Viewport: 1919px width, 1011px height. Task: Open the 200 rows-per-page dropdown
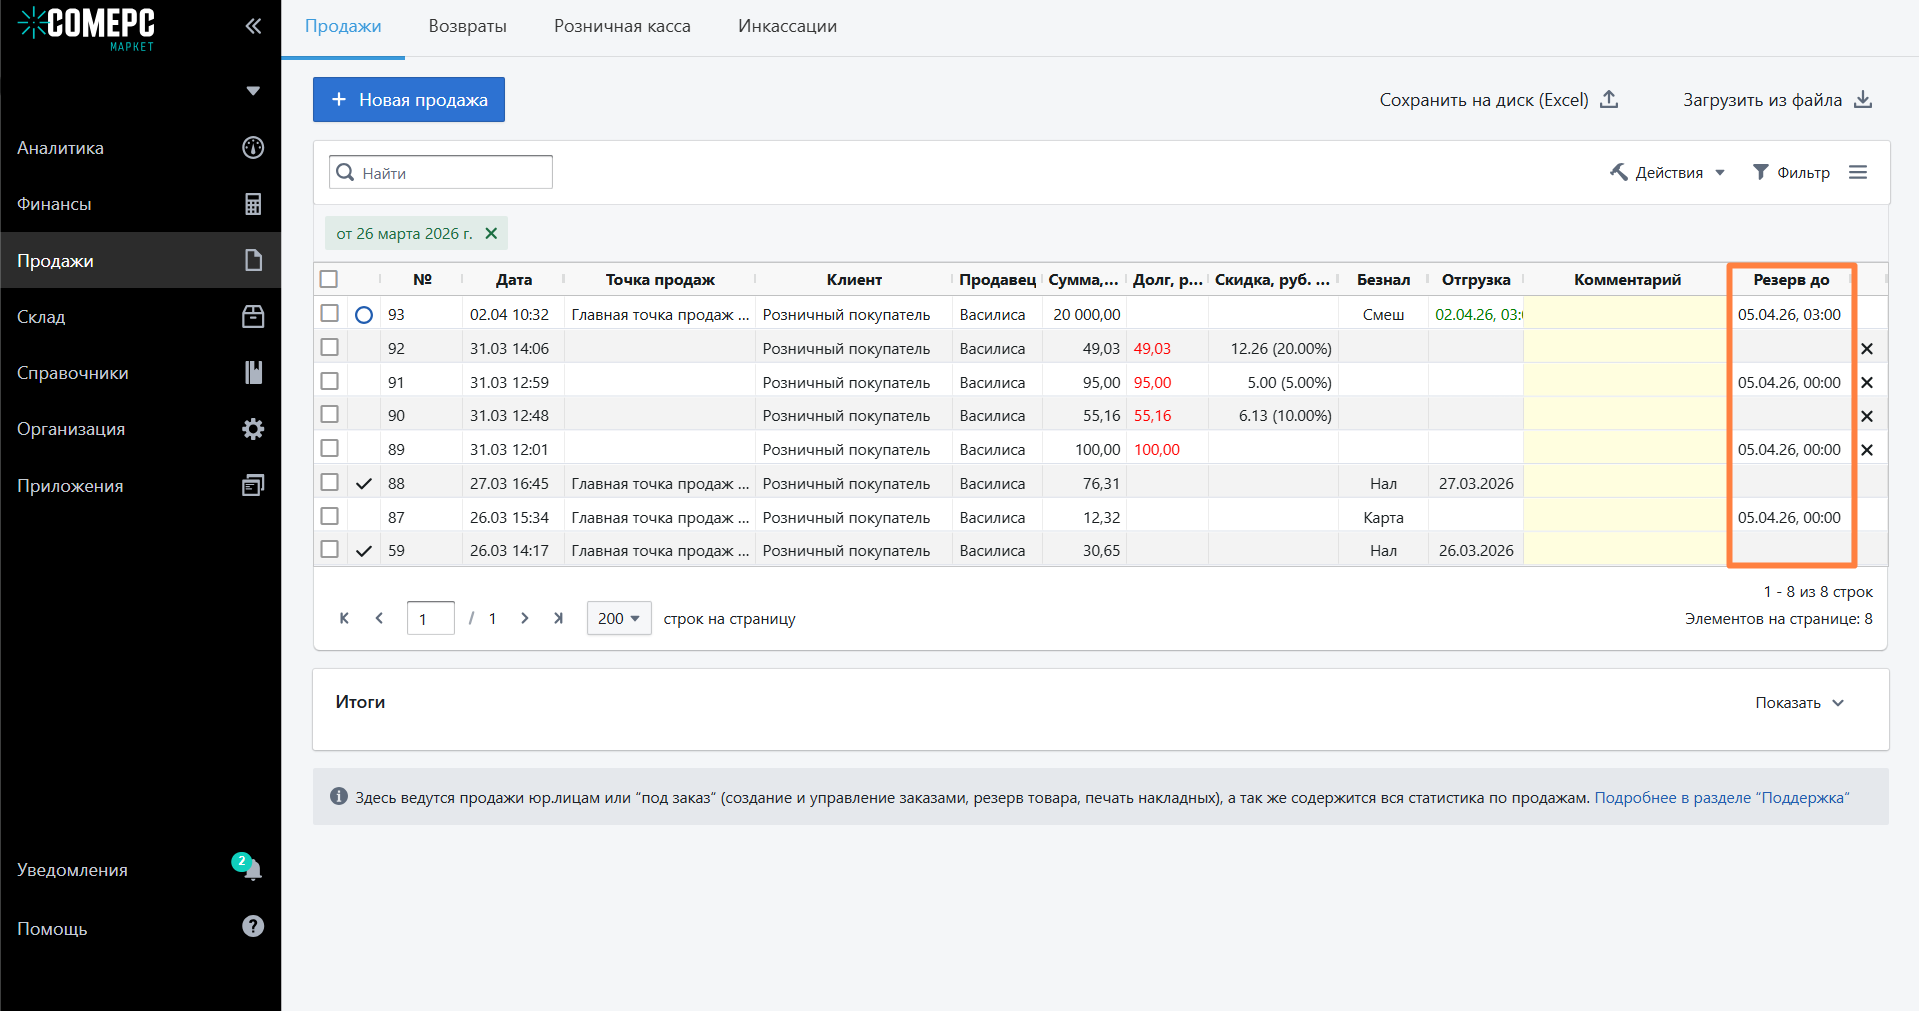tap(619, 619)
